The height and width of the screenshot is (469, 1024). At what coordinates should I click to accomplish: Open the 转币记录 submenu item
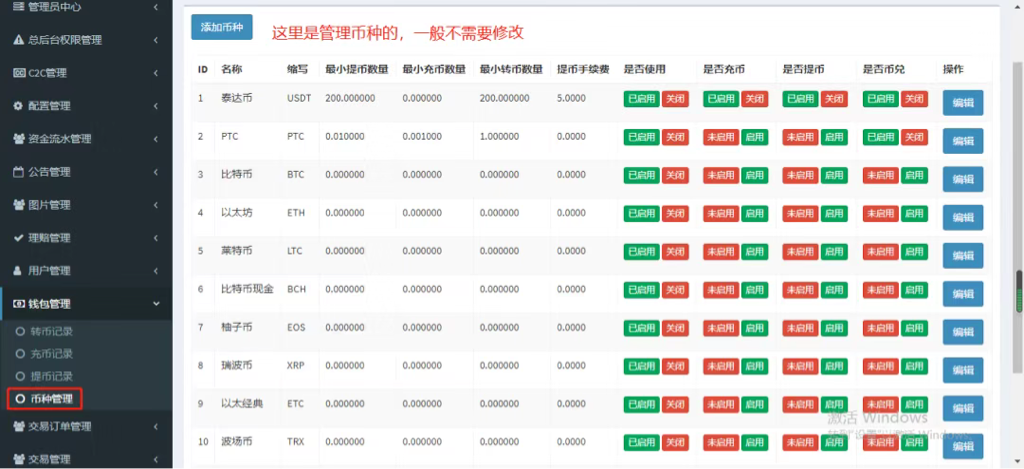(x=51, y=331)
